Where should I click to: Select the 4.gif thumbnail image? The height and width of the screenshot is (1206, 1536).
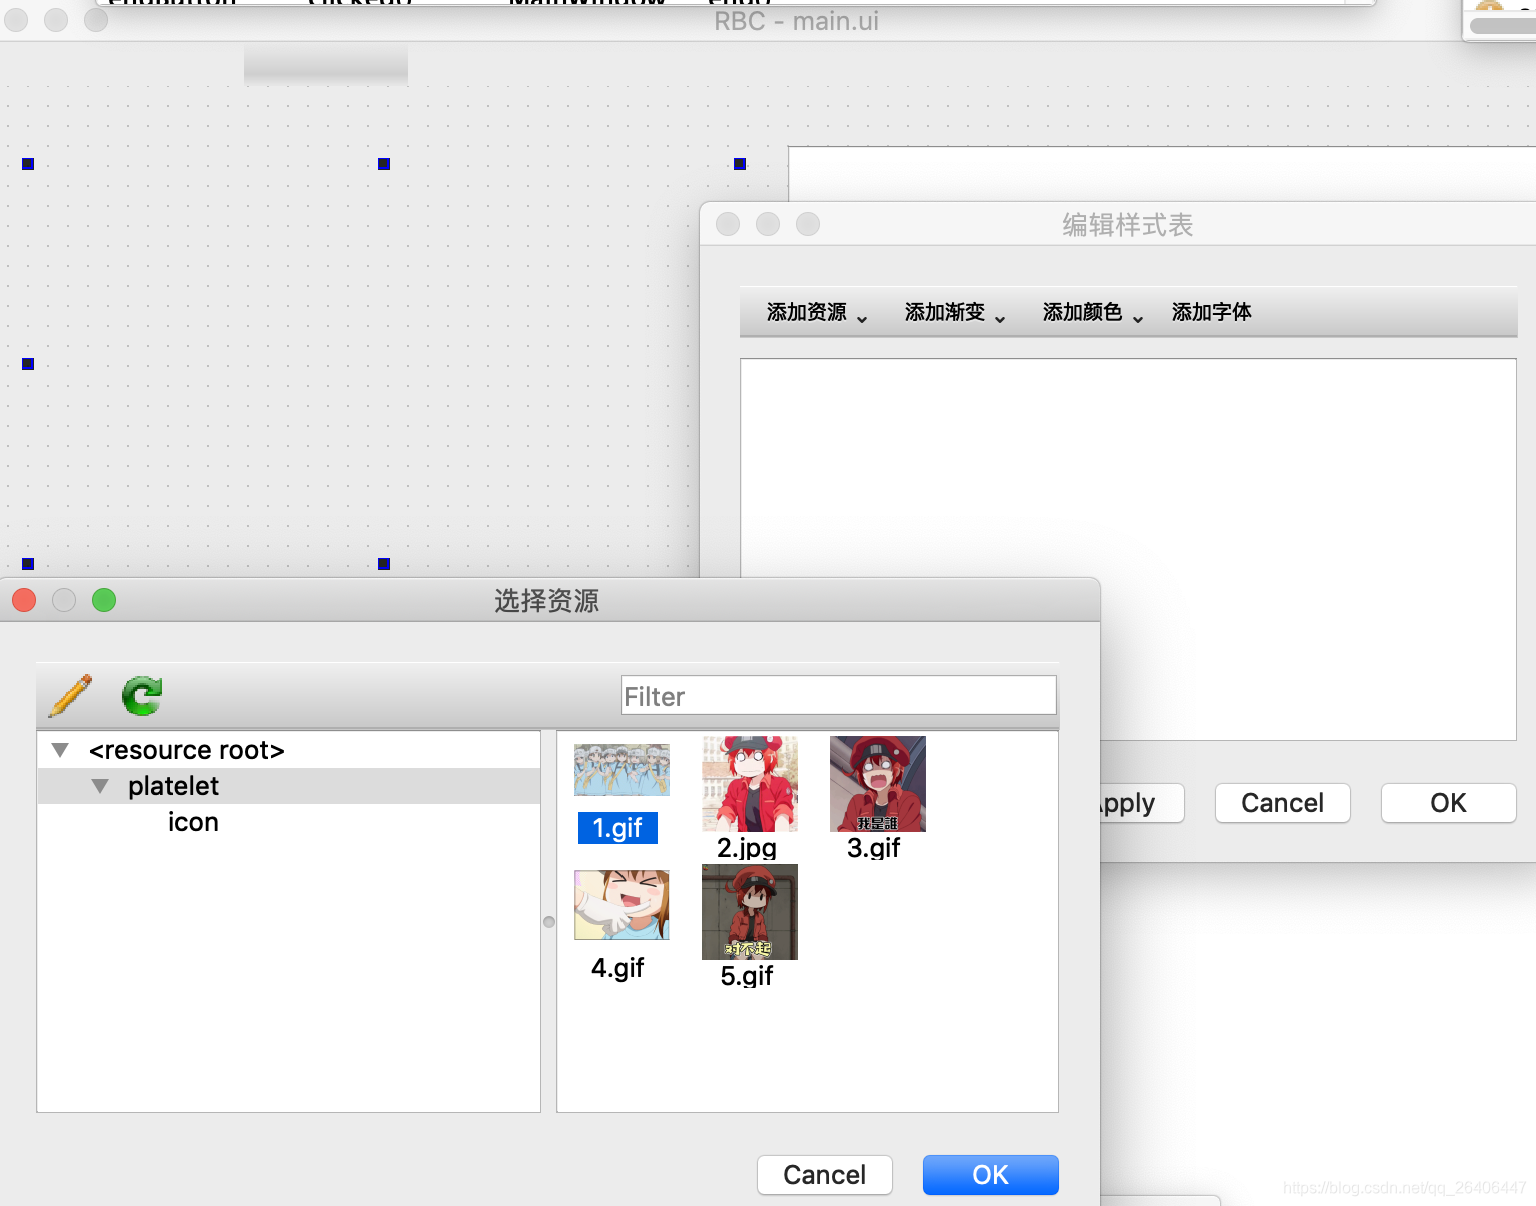click(x=622, y=905)
